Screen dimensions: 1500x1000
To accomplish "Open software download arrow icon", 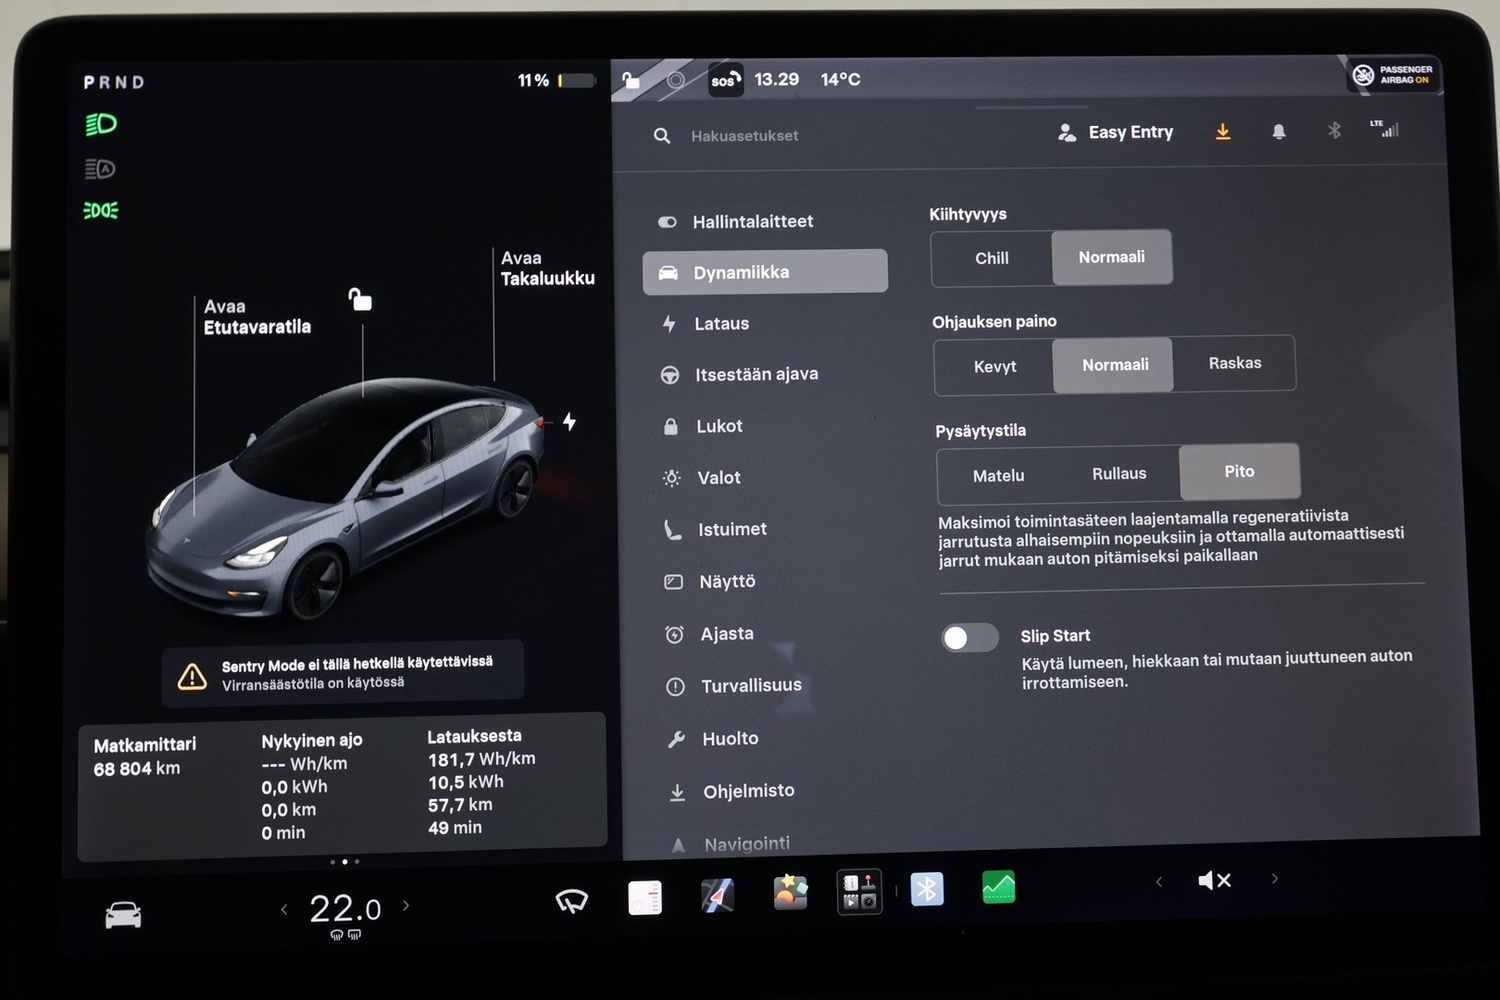I will [x=1223, y=132].
